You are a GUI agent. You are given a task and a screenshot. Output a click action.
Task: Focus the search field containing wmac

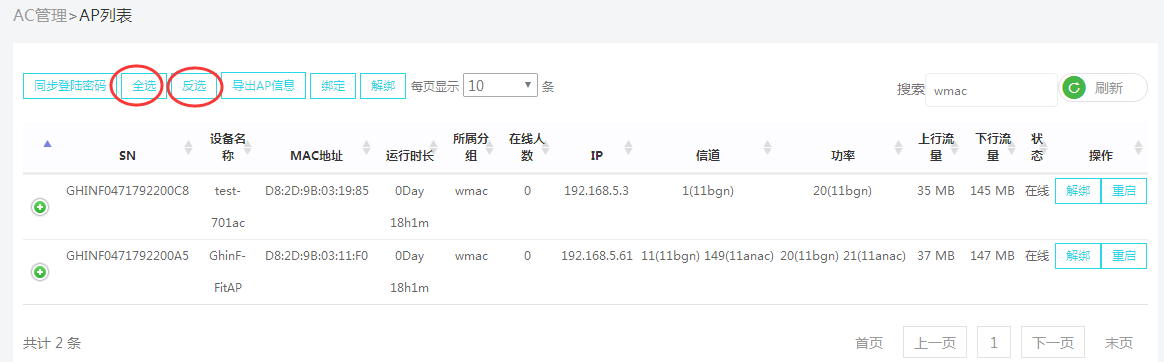tap(992, 90)
